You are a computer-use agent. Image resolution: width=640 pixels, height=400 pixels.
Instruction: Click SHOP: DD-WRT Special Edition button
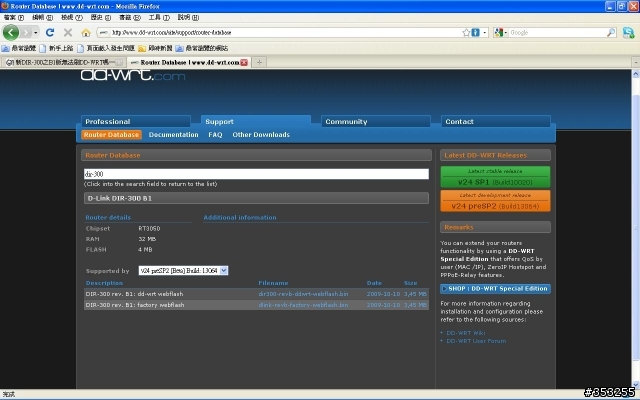tap(495, 289)
